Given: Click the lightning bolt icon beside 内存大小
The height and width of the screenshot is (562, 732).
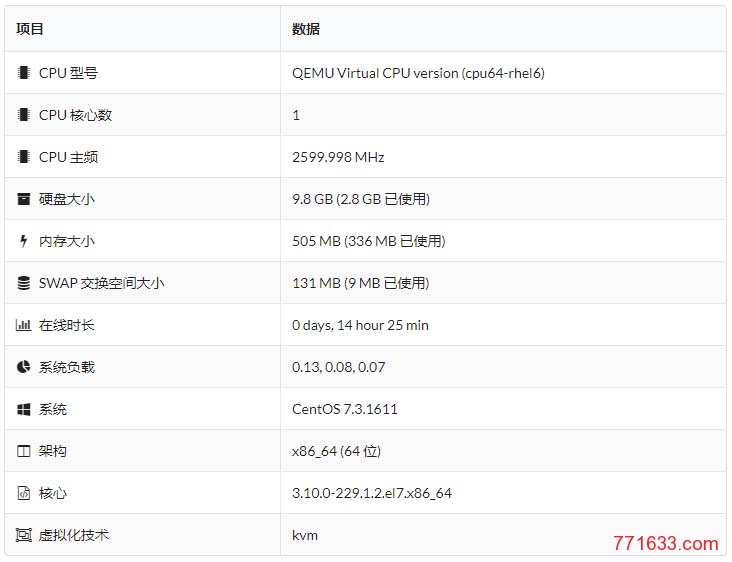Looking at the screenshot, I should pos(23,241).
